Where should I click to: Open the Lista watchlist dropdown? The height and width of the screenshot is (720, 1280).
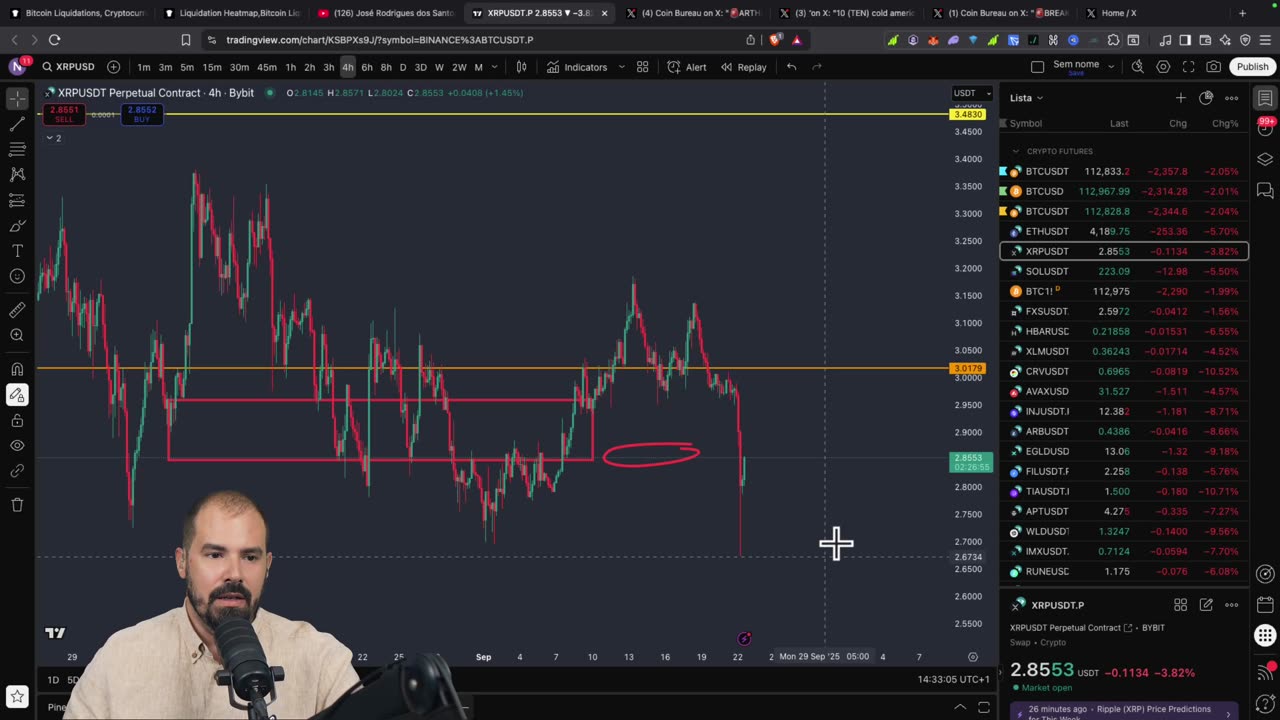coord(1026,98)
